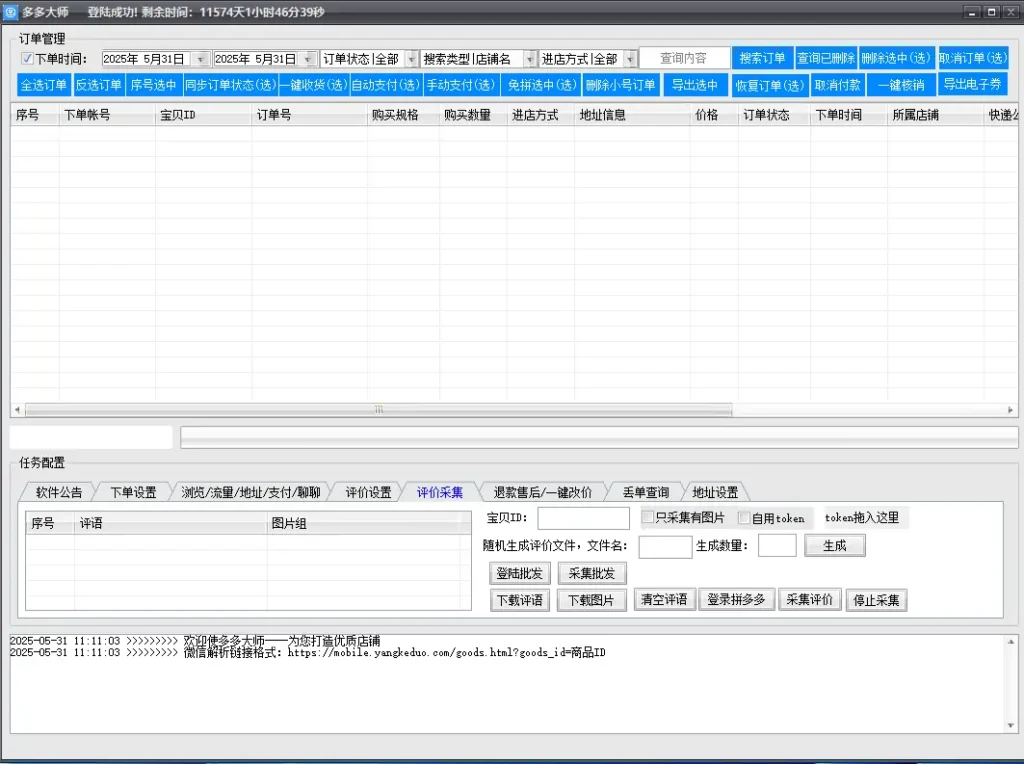Switch to 丢单查询 tab
Image resolution: width=1024 pixels, height=764 pixels.
[645, 492]
